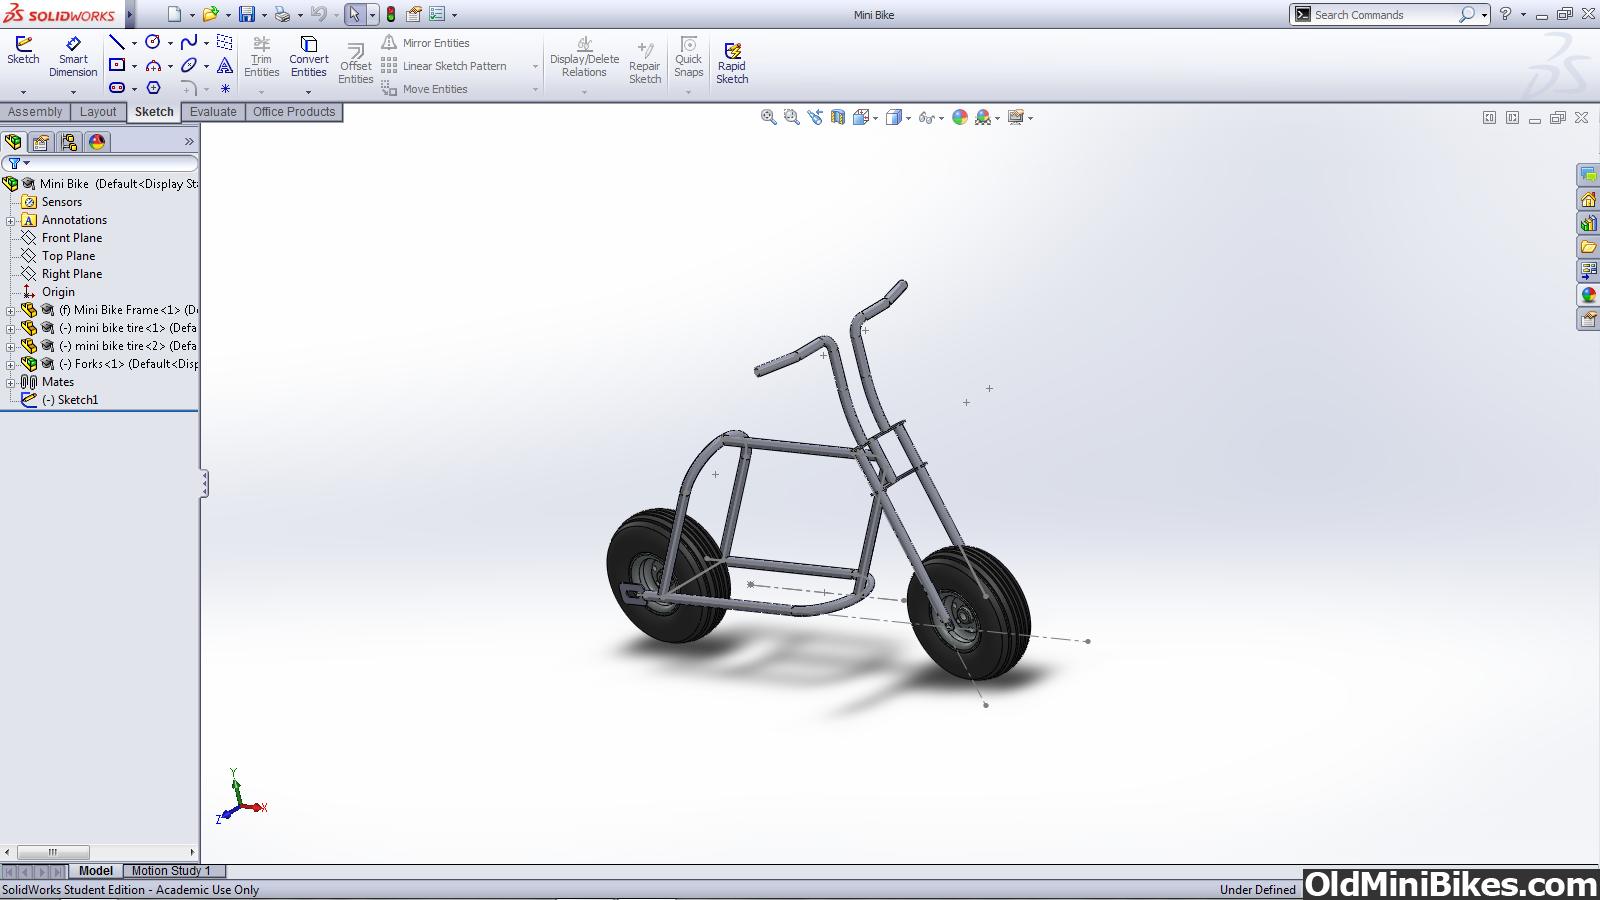
Task: Open the Options icon in top toolbar
Action: (x=437, y=14)
